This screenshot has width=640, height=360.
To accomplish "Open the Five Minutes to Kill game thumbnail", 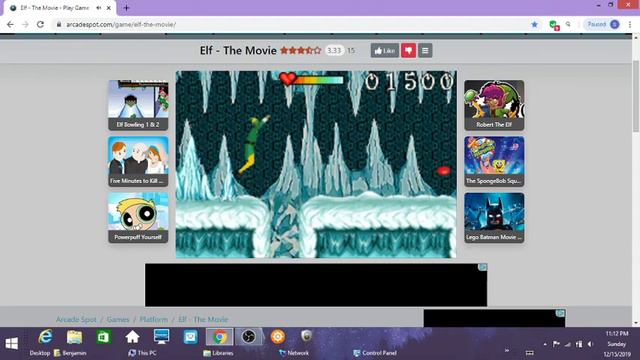I will coord(138,161).
